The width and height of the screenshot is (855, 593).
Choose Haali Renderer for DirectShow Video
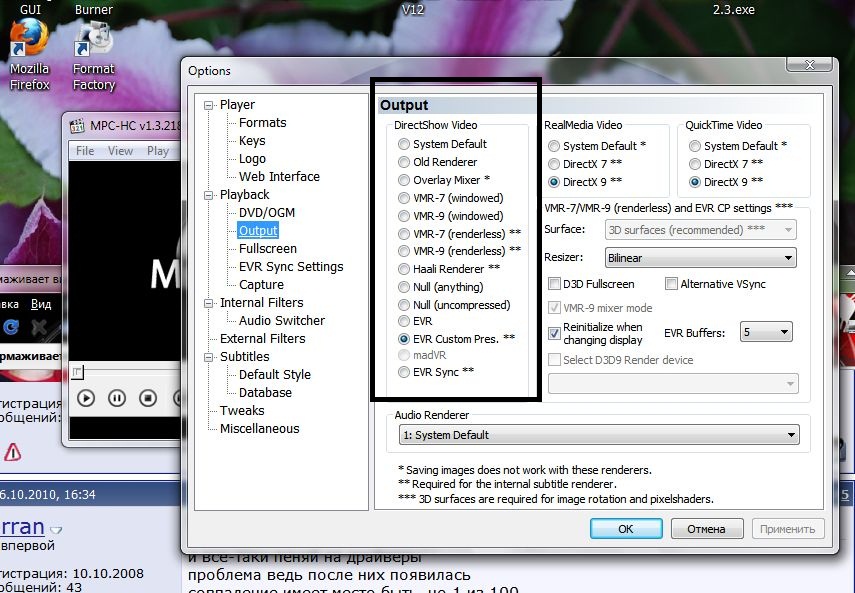[x=404, y=269]
